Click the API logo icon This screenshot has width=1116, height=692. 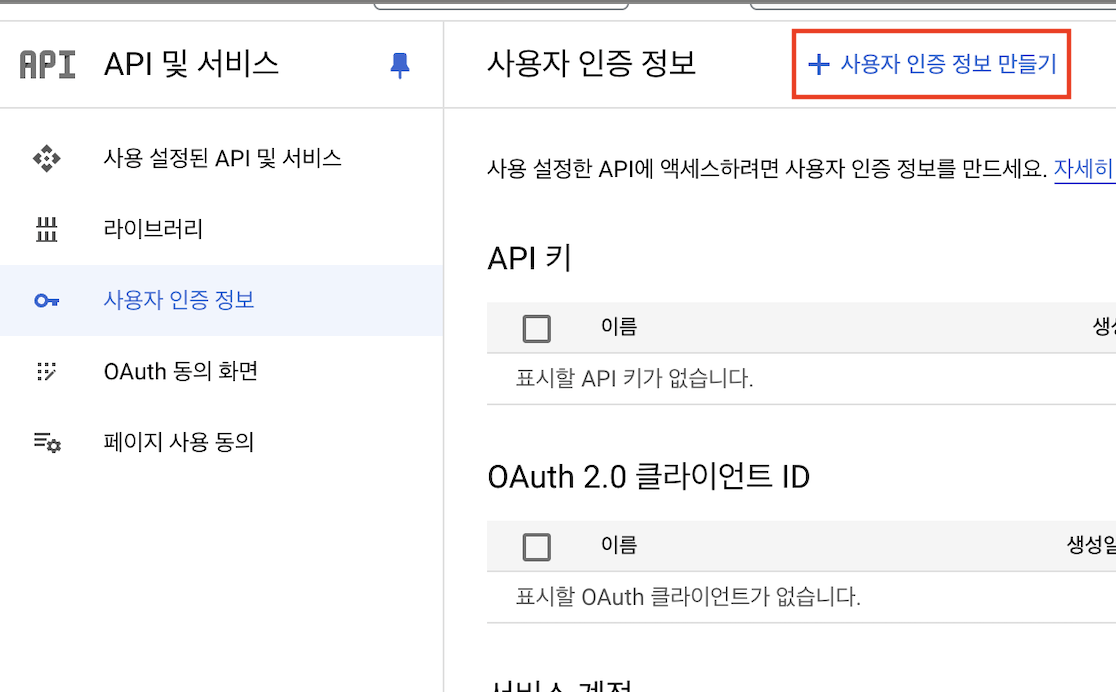(47, 65)
